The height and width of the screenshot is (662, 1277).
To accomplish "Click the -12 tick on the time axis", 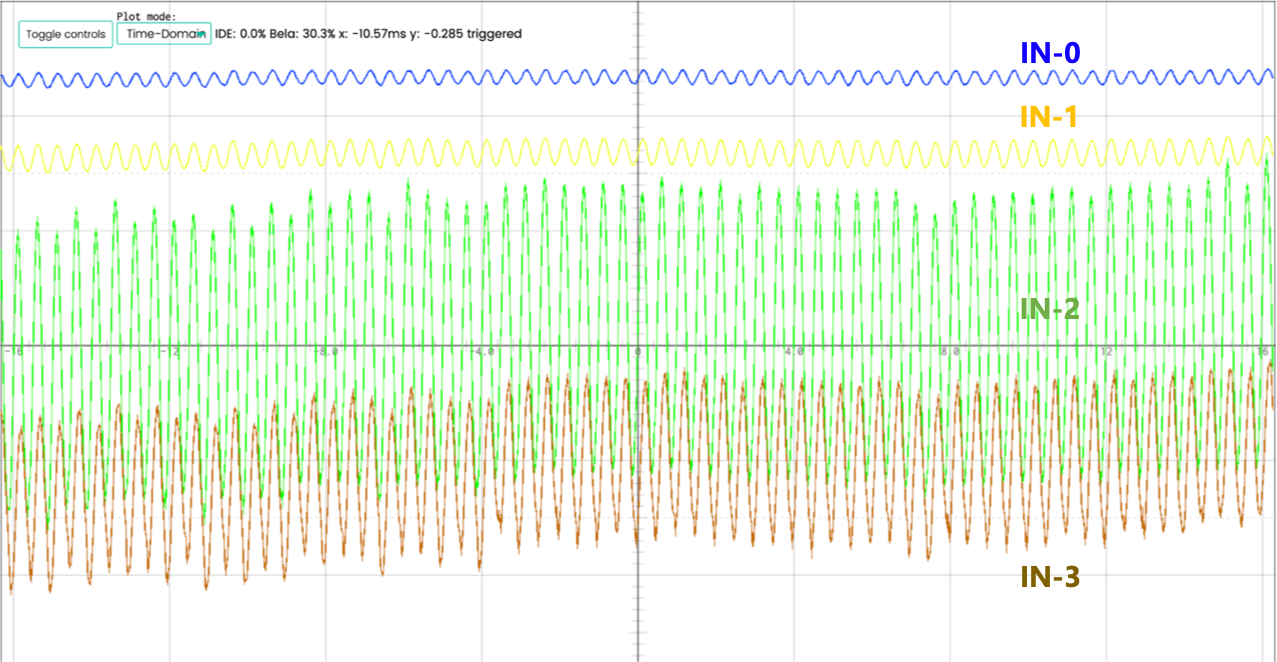I will pyautogui.click(x=170, y=352).
